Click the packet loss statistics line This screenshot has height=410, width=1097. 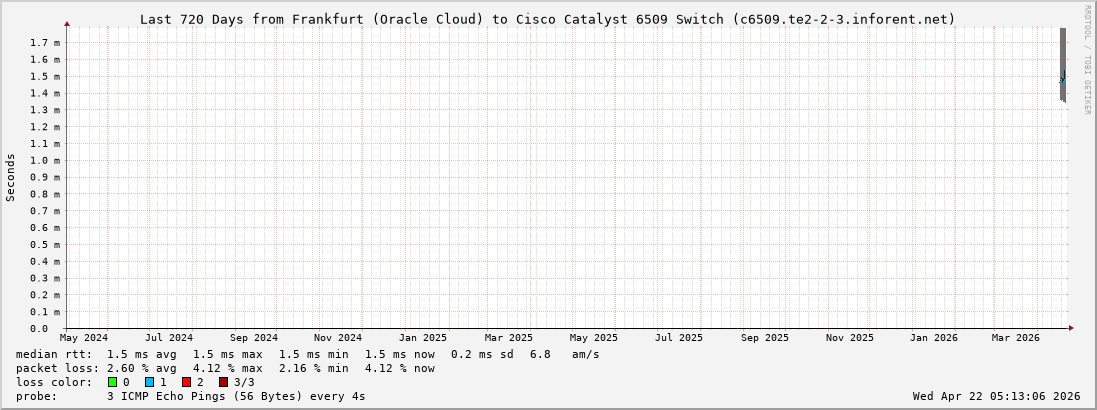(225, 368)
